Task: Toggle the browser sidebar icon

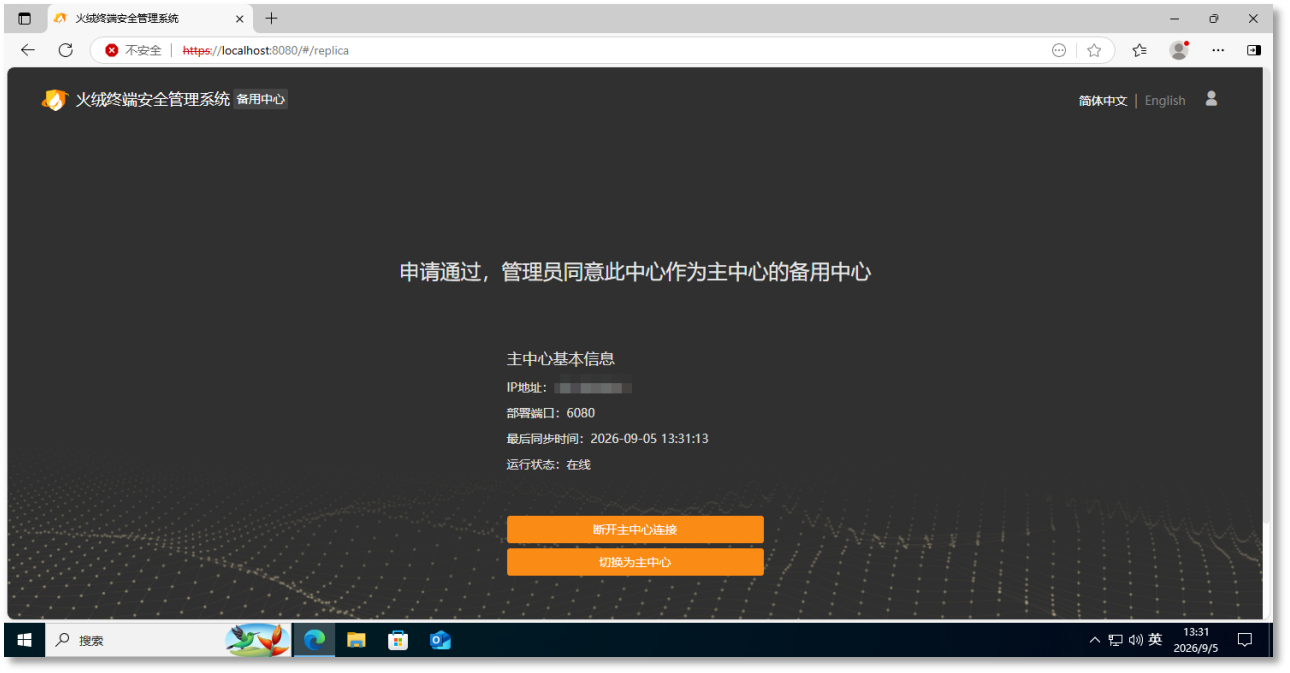Action: click(1253, 50)
